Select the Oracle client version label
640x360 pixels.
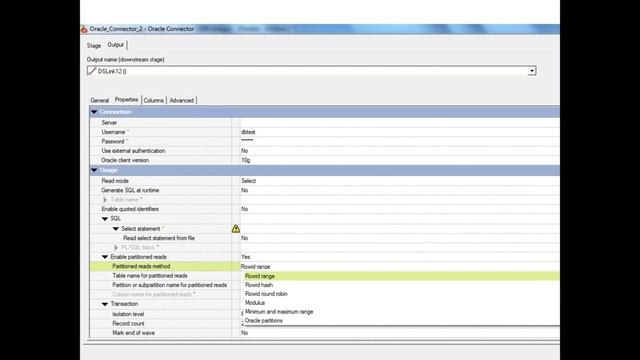coord(125,160)
